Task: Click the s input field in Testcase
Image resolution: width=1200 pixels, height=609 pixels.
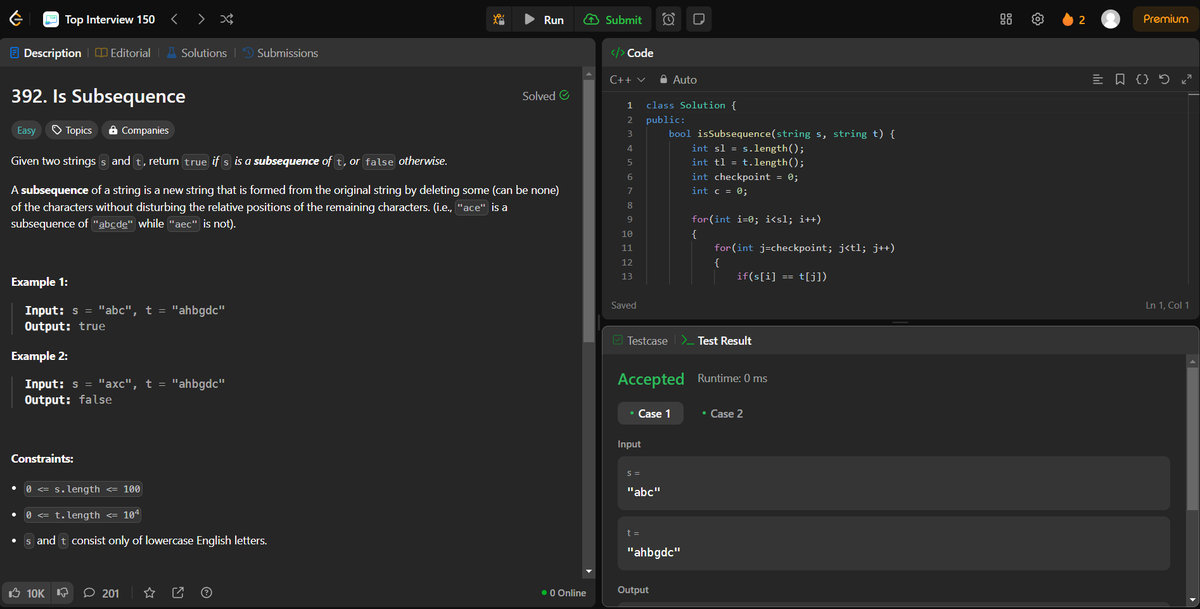Action: (894, 484)
